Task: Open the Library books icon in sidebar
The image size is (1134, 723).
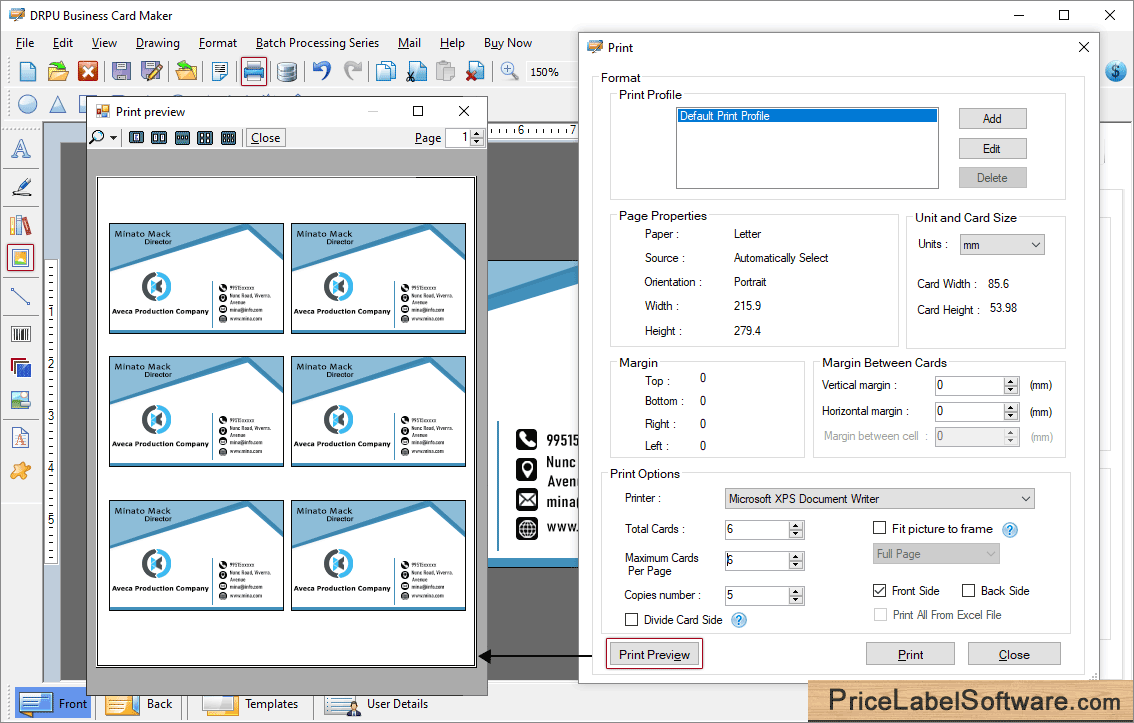Action: coord(20,226)
